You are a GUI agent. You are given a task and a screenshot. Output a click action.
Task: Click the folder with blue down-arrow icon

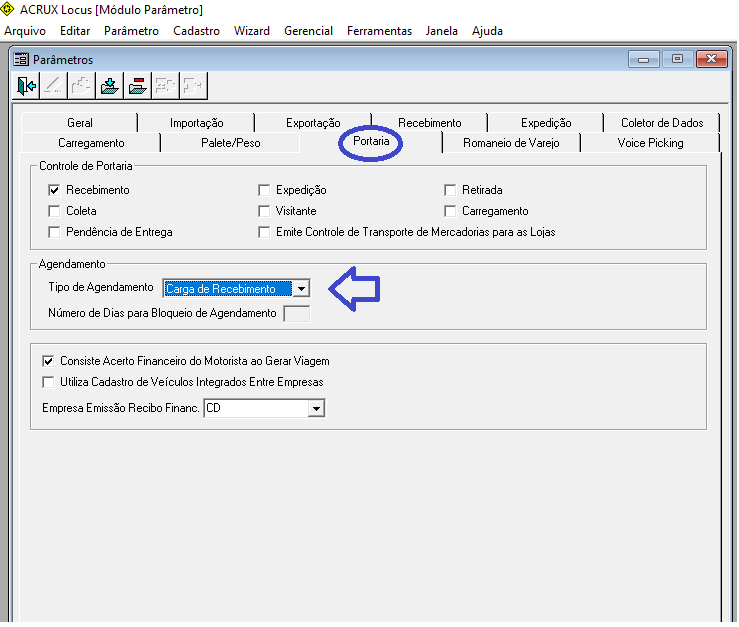109,86
